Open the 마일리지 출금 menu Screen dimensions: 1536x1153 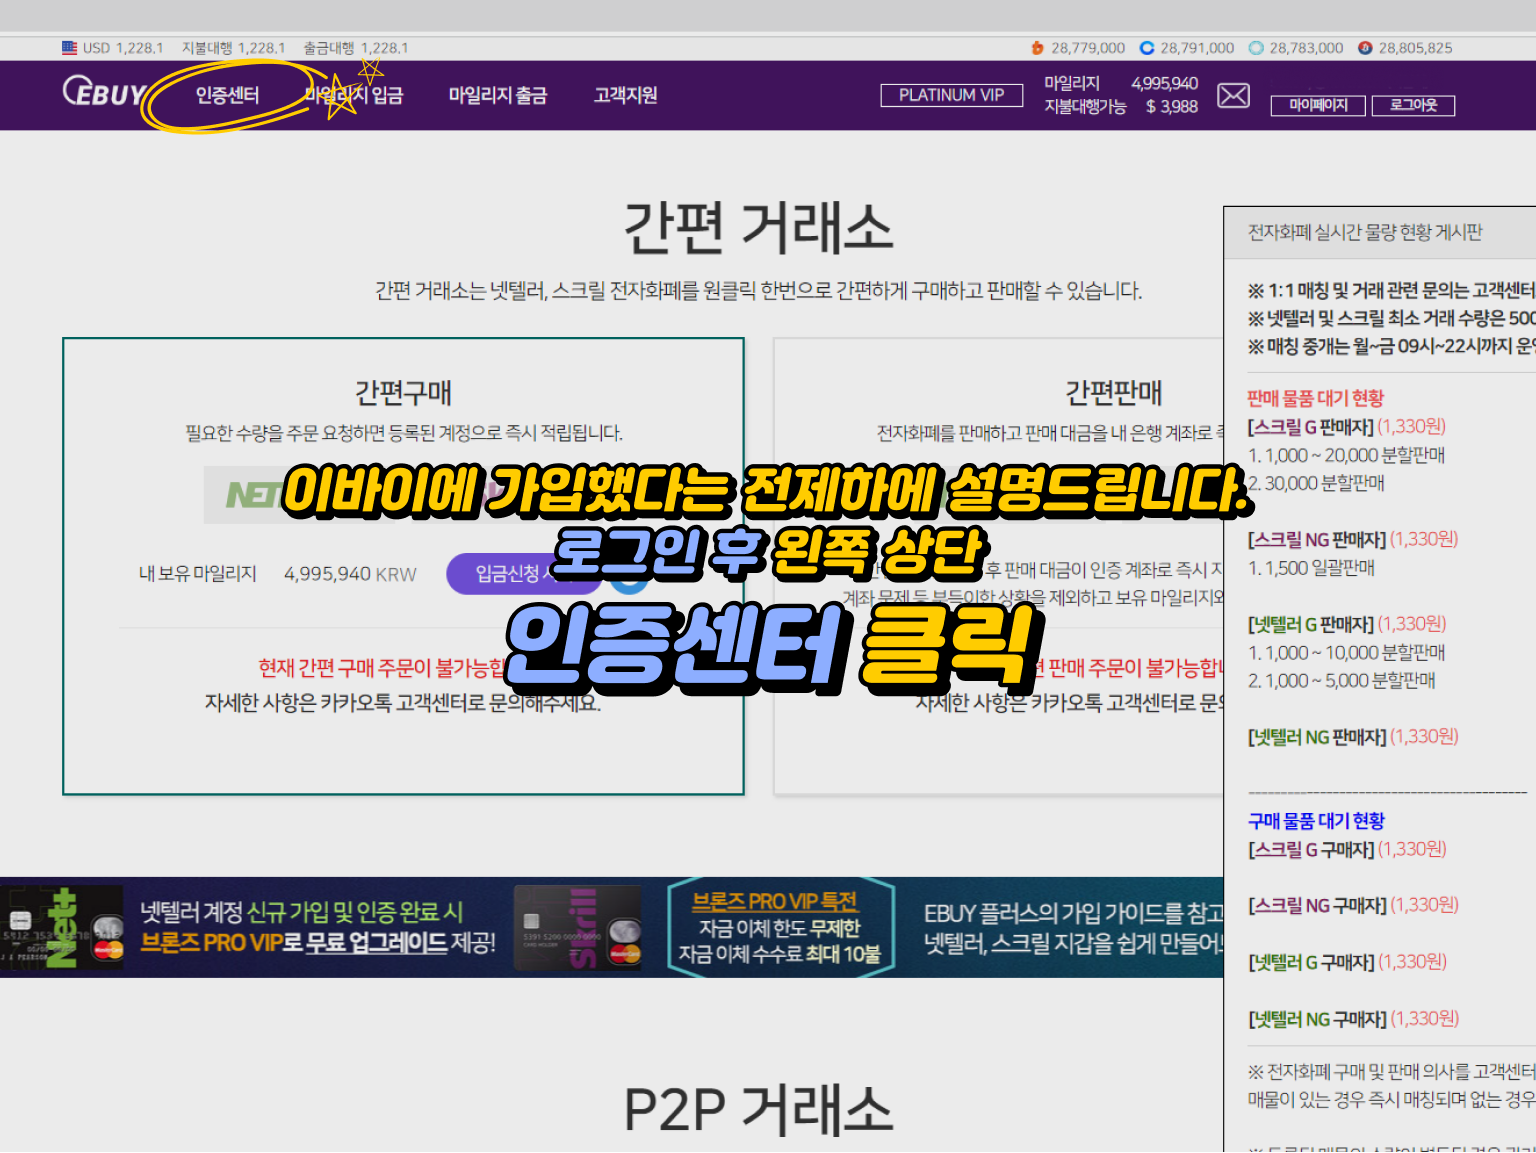click(497, 95)
